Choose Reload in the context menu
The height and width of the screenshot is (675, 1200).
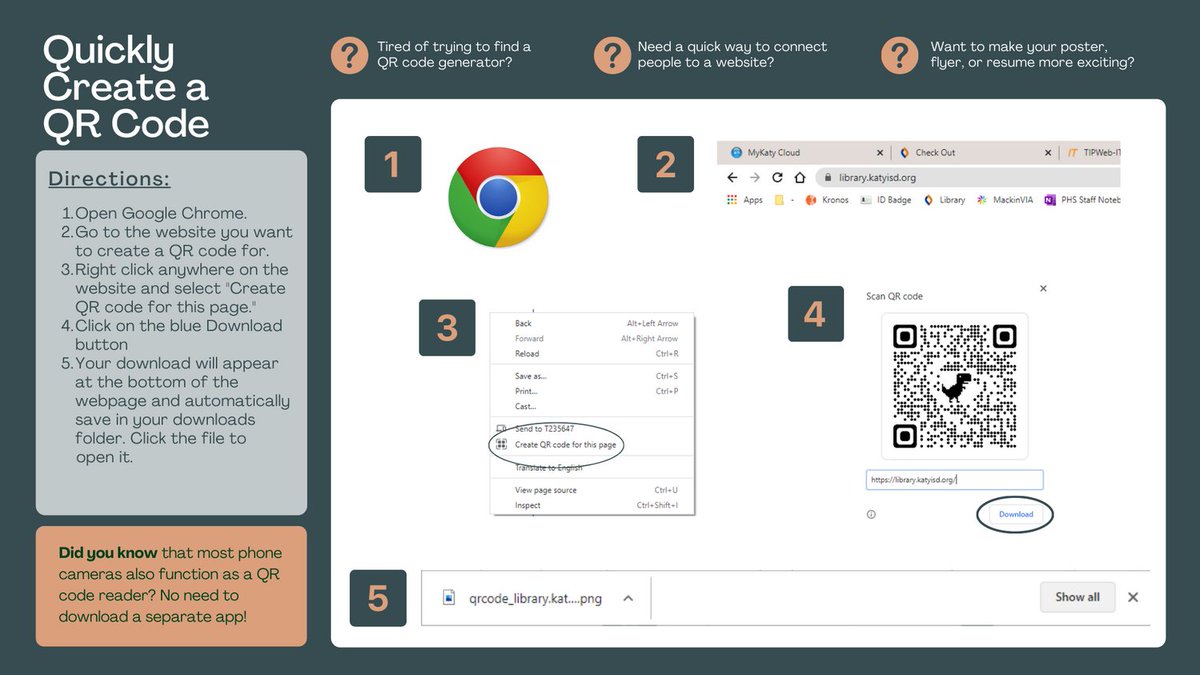(592, 354)
